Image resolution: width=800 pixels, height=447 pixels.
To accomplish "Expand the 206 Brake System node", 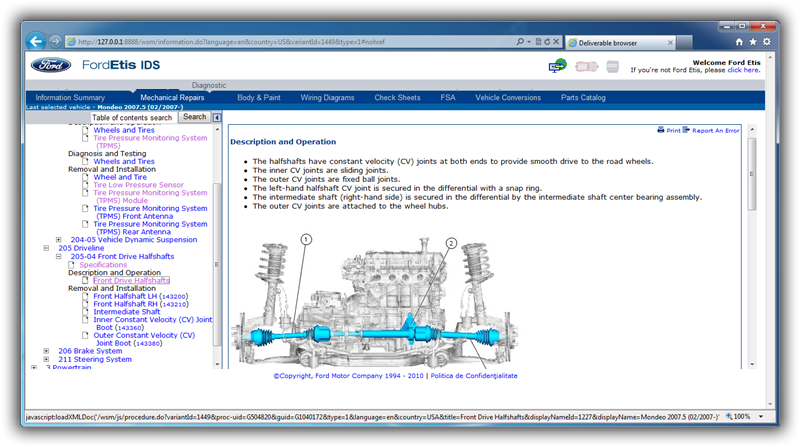I will tap(46, 351).
